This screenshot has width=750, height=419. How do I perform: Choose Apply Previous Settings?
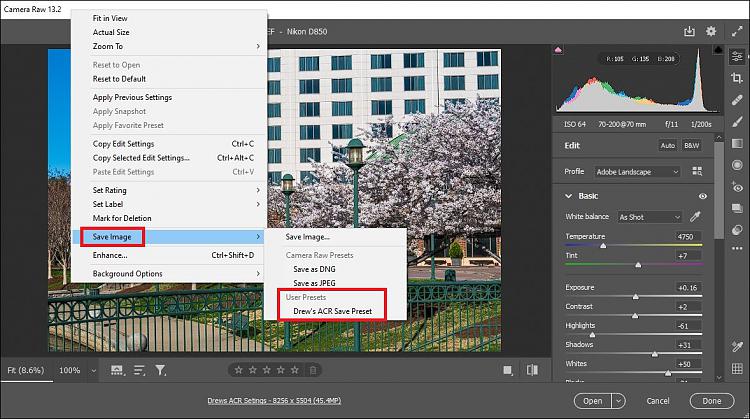[169, 98]
